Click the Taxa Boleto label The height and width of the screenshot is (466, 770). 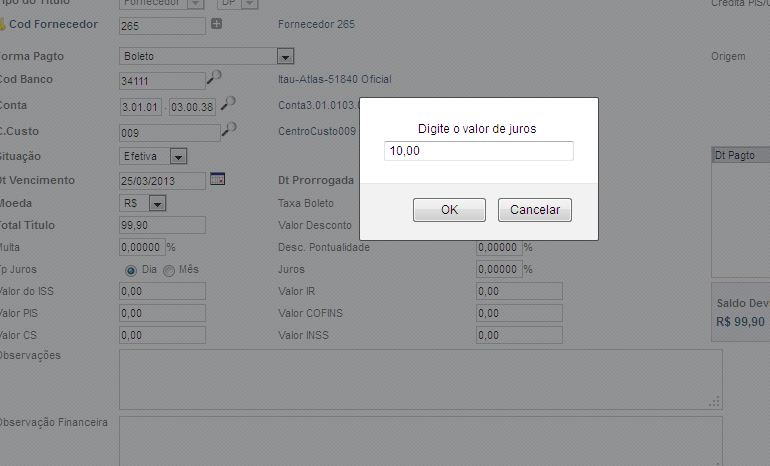[305, 203]
